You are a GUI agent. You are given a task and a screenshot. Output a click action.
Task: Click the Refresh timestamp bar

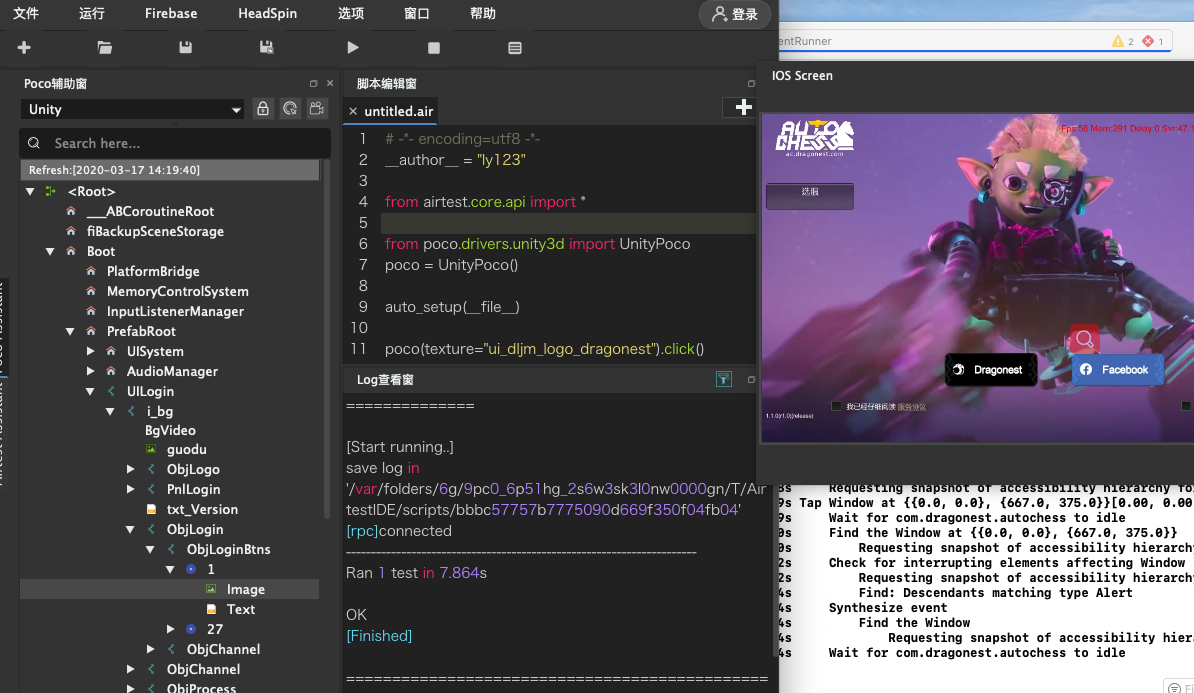click(170, 170)
